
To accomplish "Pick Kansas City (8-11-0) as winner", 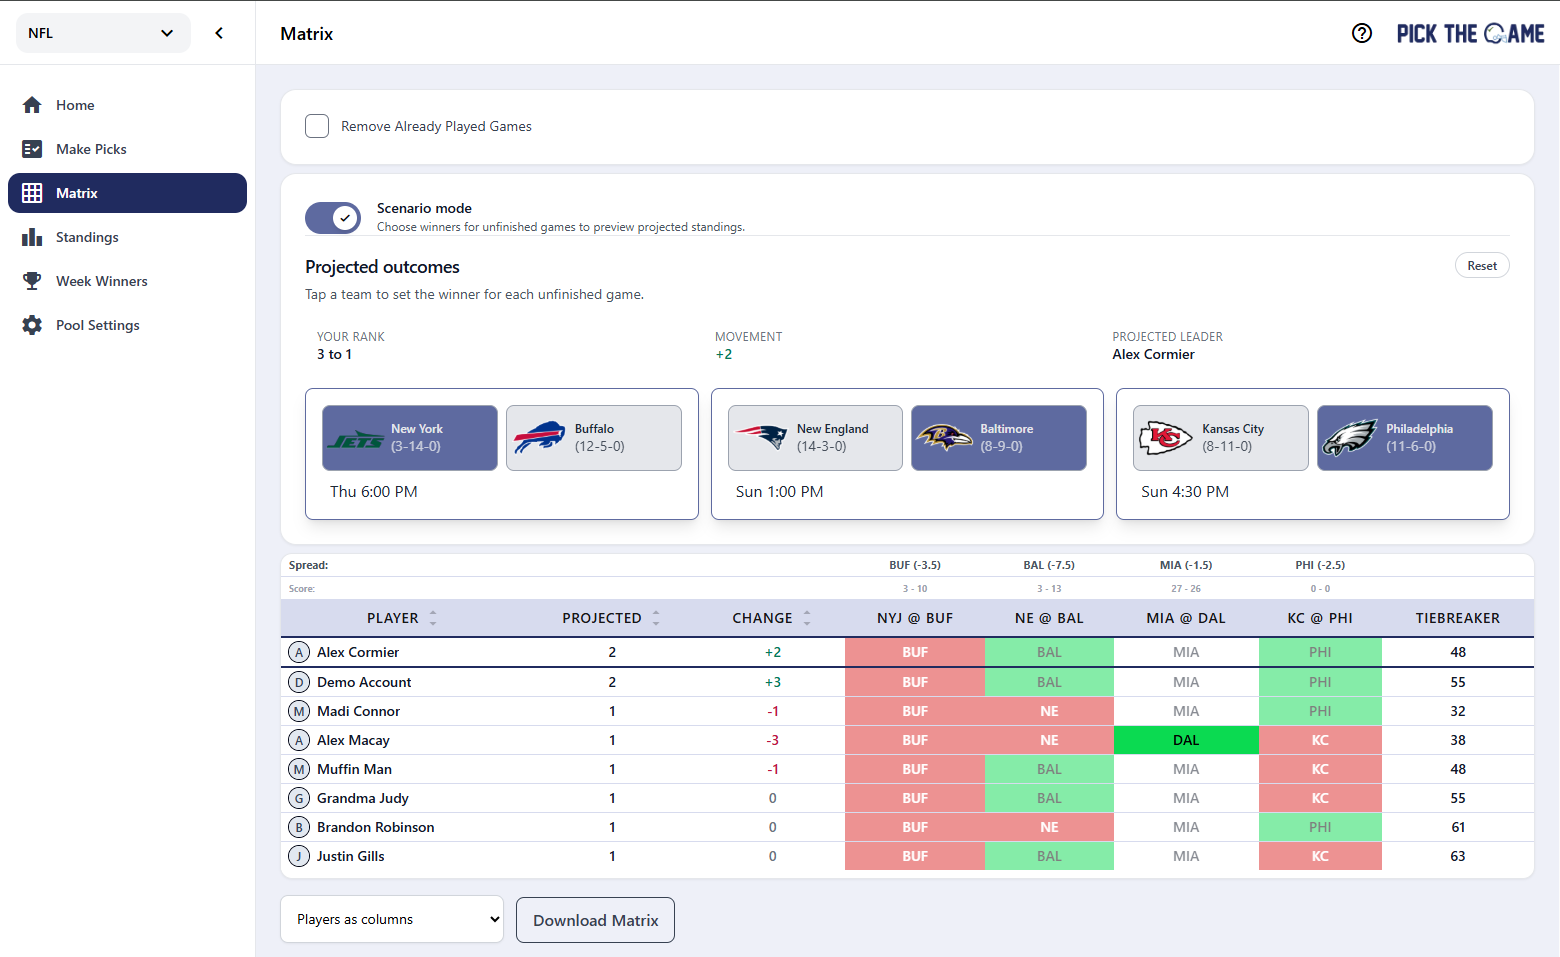I will point(1221,438).
